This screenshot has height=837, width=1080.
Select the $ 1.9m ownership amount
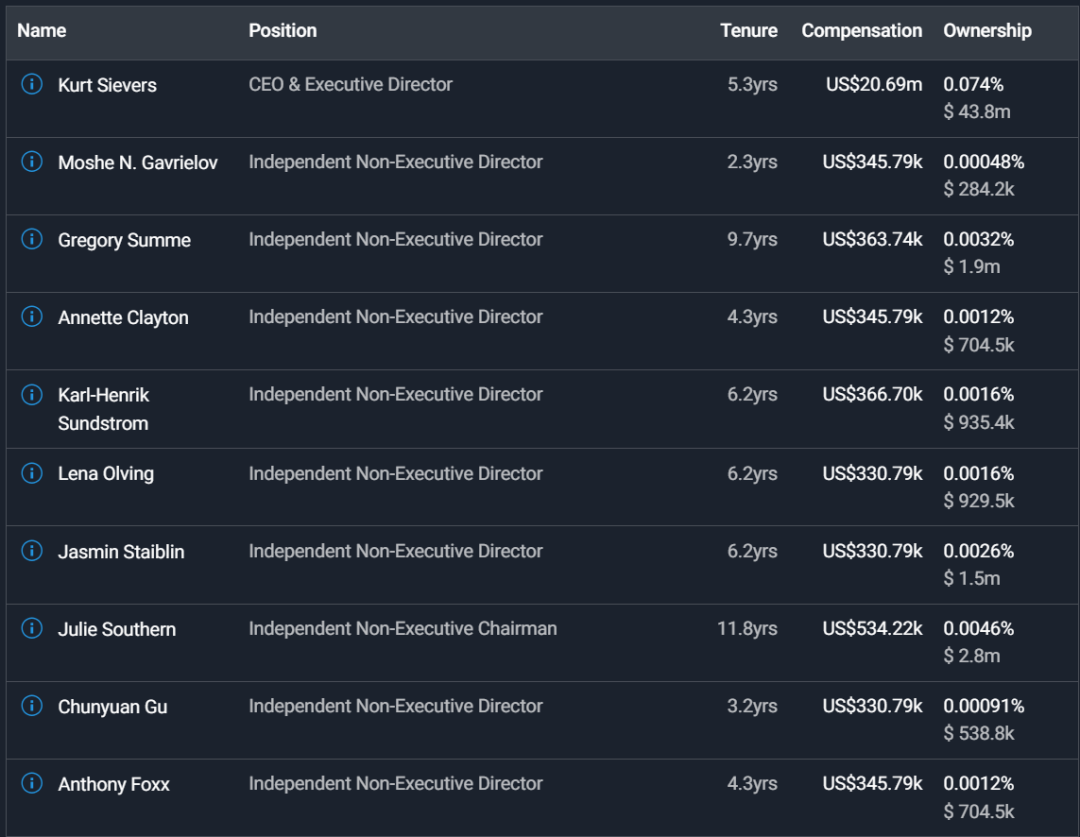972,267
